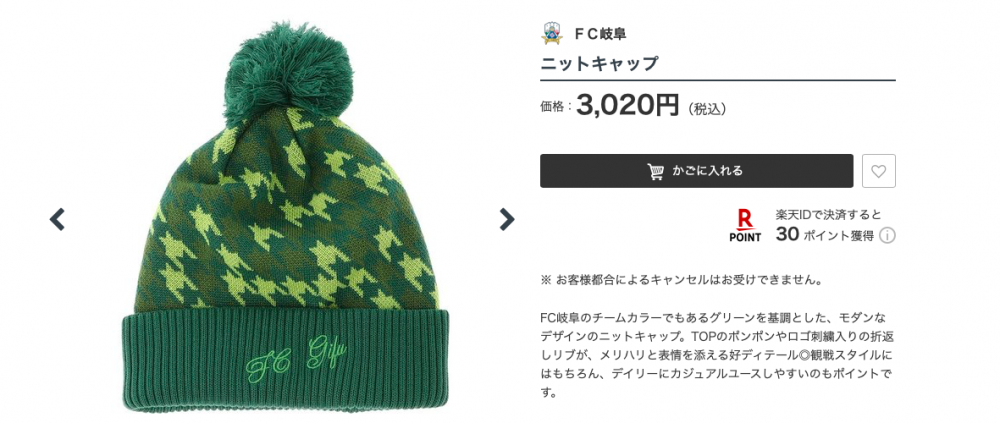This screenshot has width=1000, height=423.
Task: Click the product description paragraph about FC岐阜
Action: 717,355
